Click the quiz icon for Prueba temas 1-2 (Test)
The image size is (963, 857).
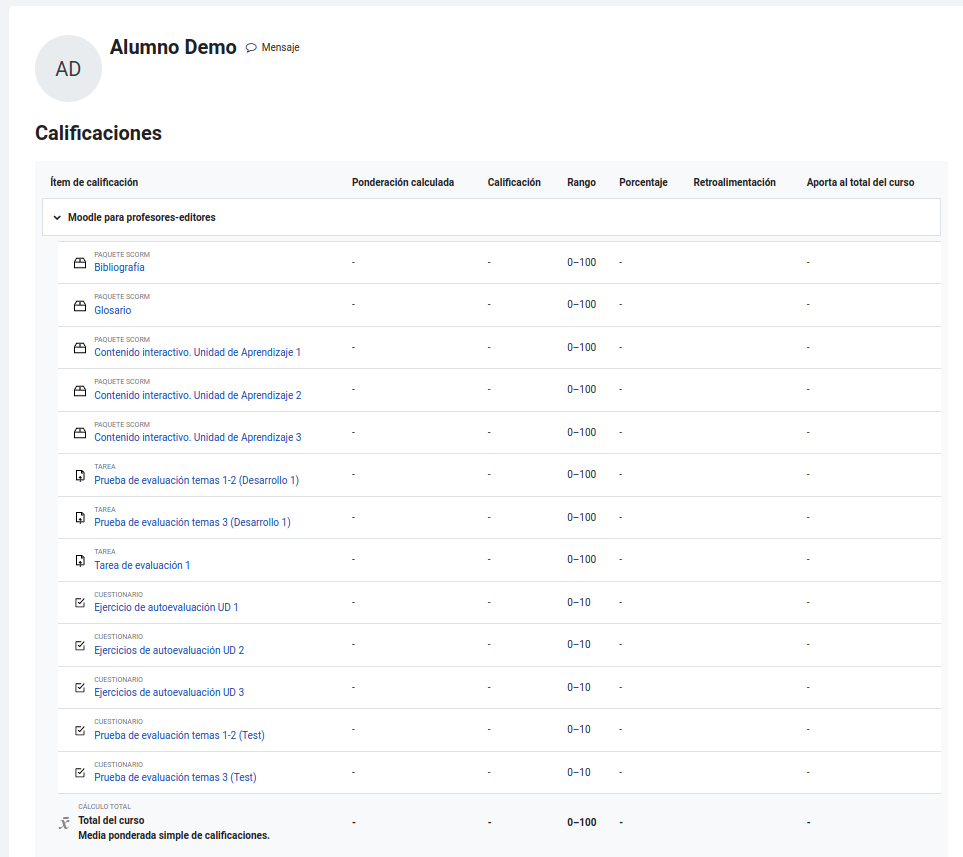click(x=80, y=730)
